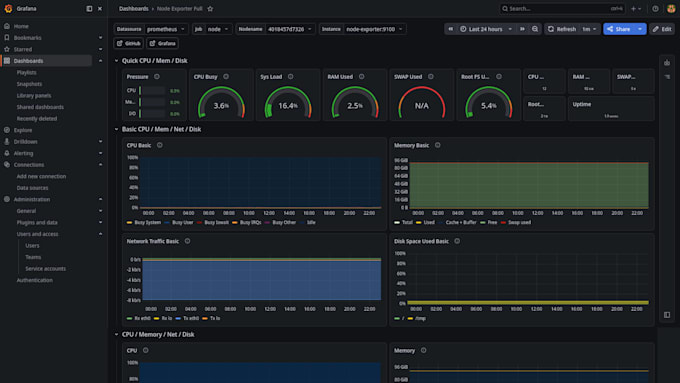The width and height of the screenshot is (680, 383).
Task: Open Authentication page
Action: 35,280
